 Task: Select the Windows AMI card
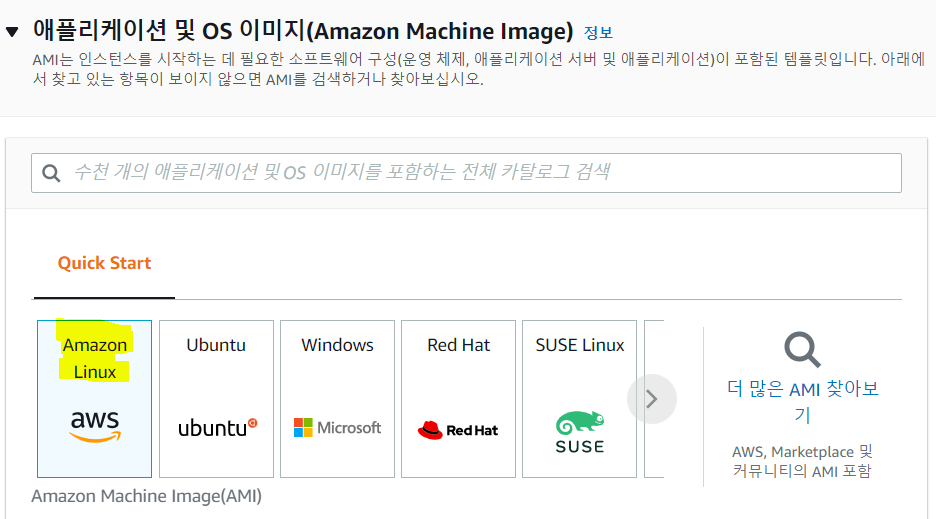[x=337, y=398]
